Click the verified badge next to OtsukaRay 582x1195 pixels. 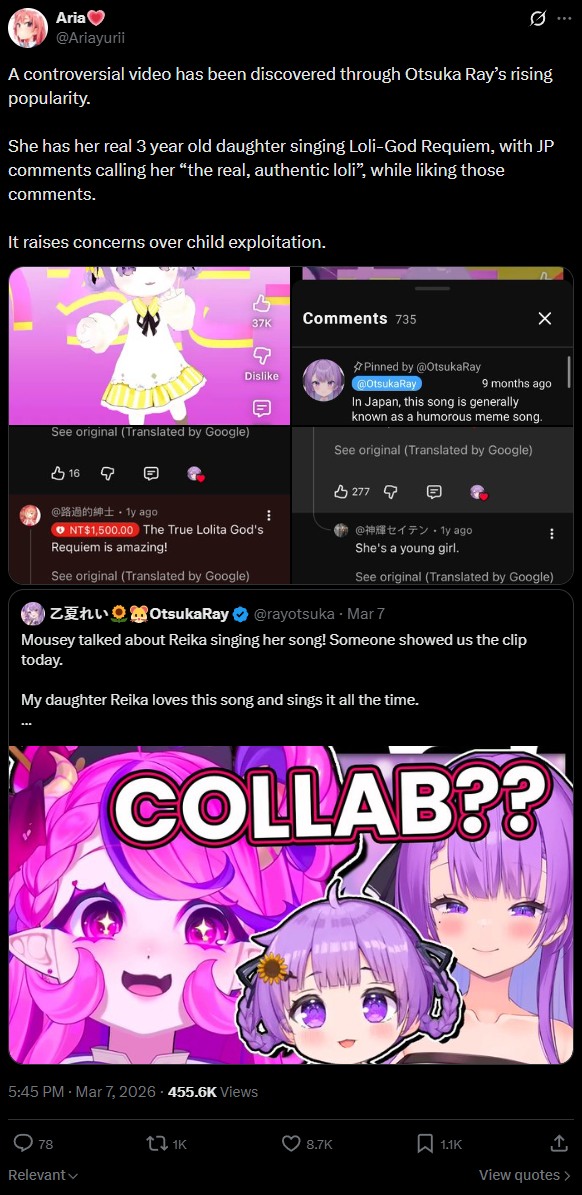(240, 614)
